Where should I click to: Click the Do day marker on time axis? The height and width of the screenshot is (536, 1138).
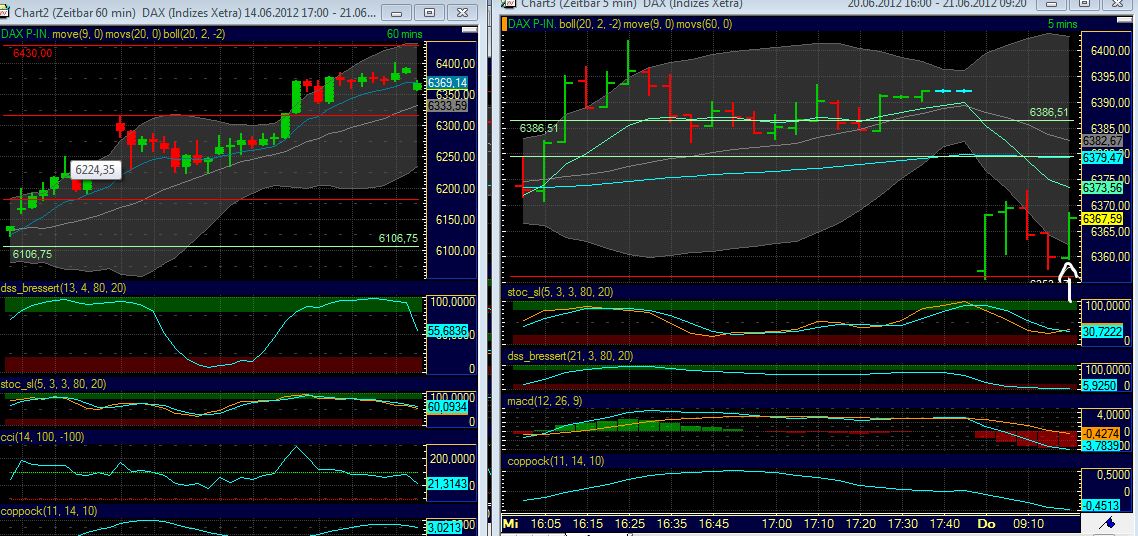click(986, 522)
